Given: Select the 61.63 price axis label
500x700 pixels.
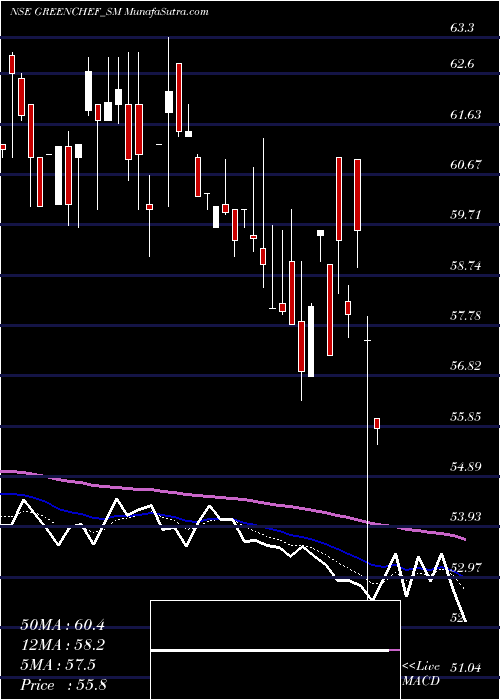Looking at the screenshot, I should 467,115.
